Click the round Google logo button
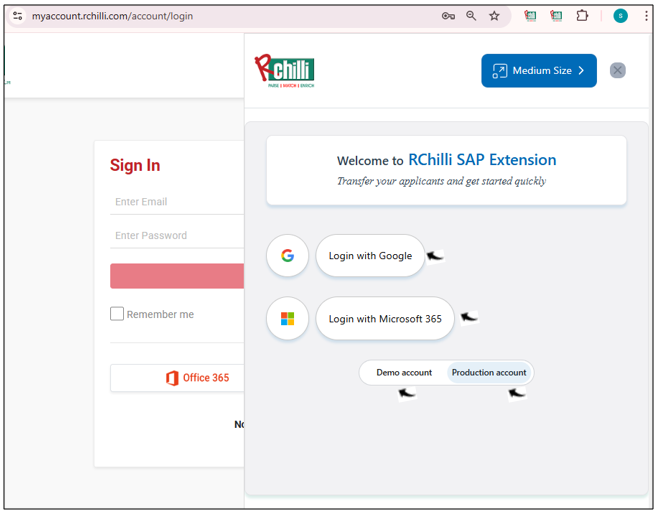 point(287,256)
